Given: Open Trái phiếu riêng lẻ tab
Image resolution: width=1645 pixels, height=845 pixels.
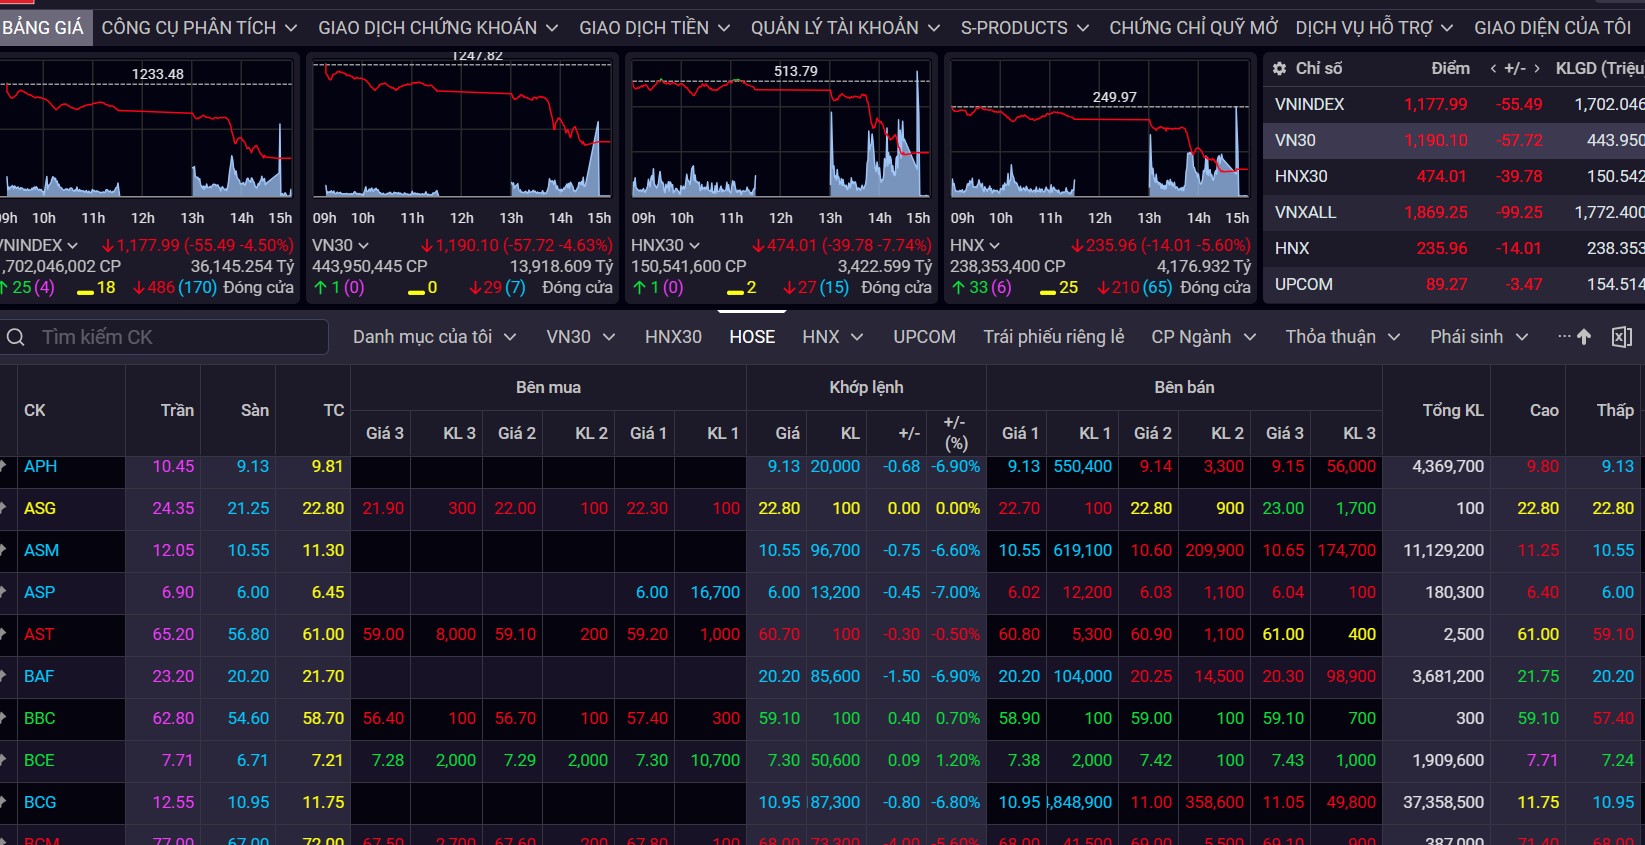Looking at the screenshot, I should click(1053, 337).
